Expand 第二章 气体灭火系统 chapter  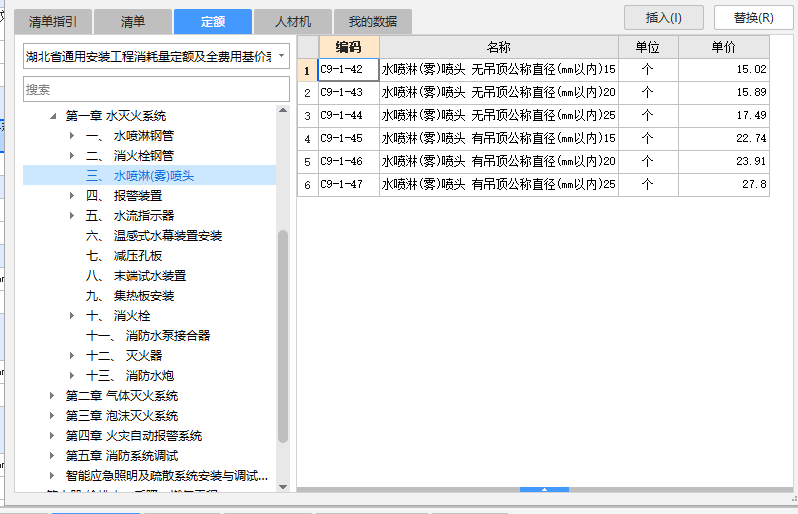tap(52, 395)
